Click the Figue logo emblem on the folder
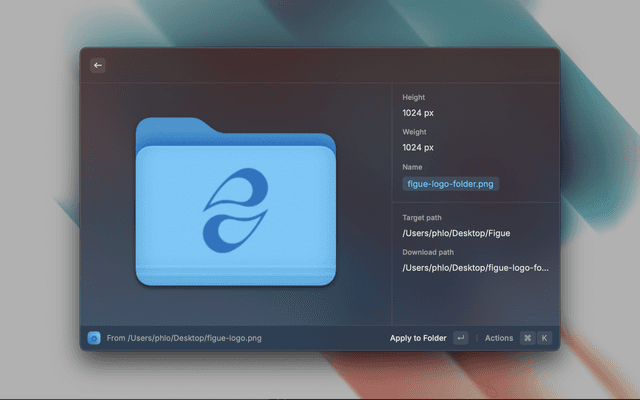 pos(235,210)
